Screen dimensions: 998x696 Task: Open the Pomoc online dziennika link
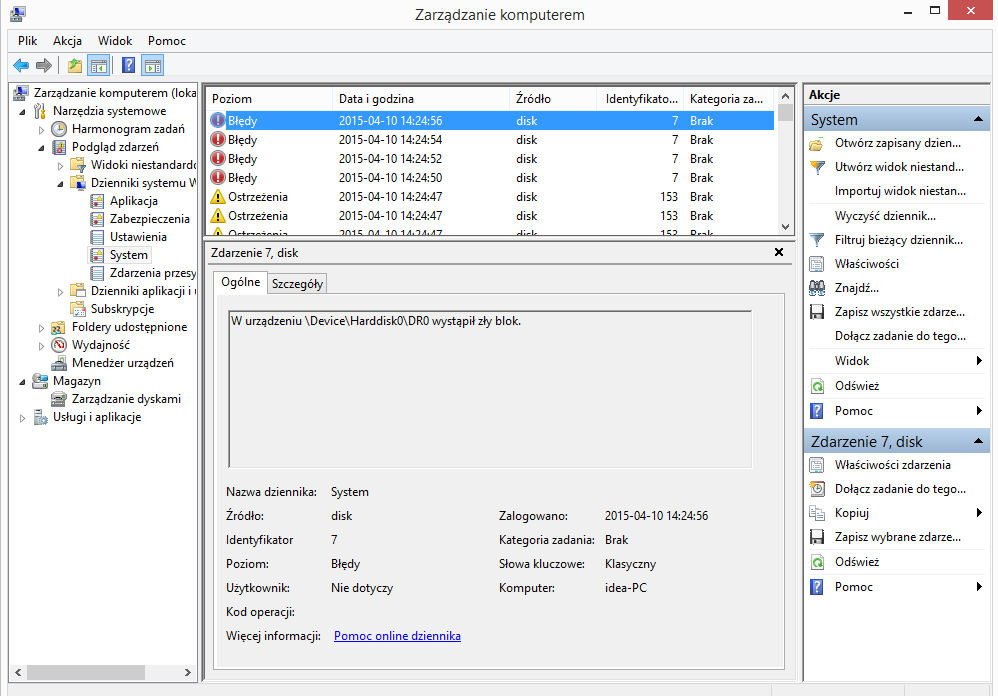pos(397,636)
